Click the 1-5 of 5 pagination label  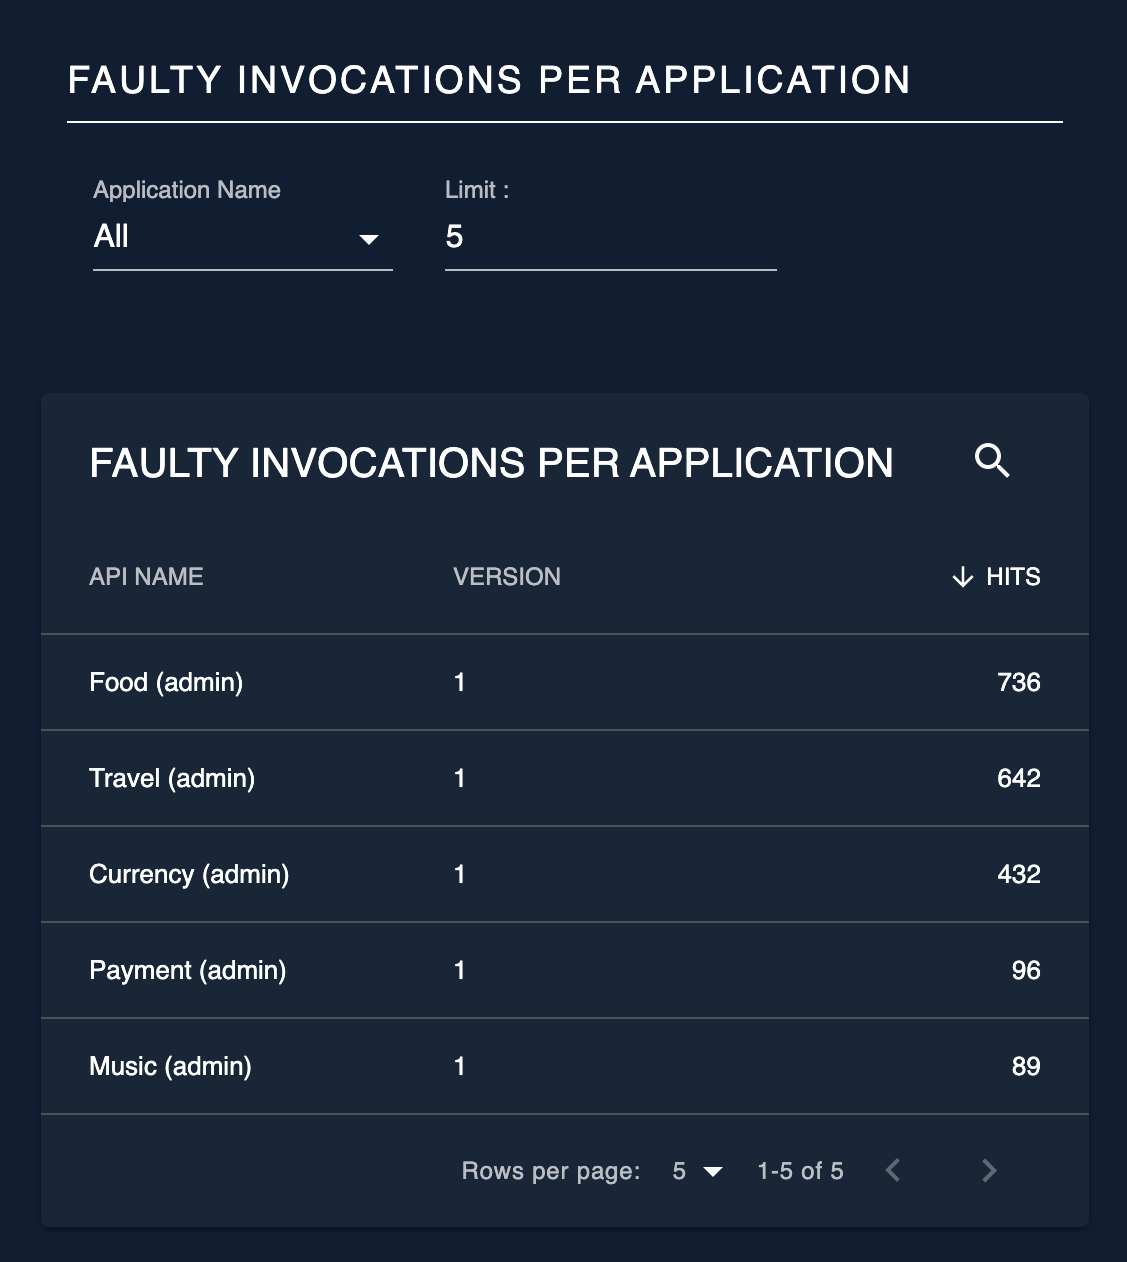pyautogui.click(x=800, y=1171)
